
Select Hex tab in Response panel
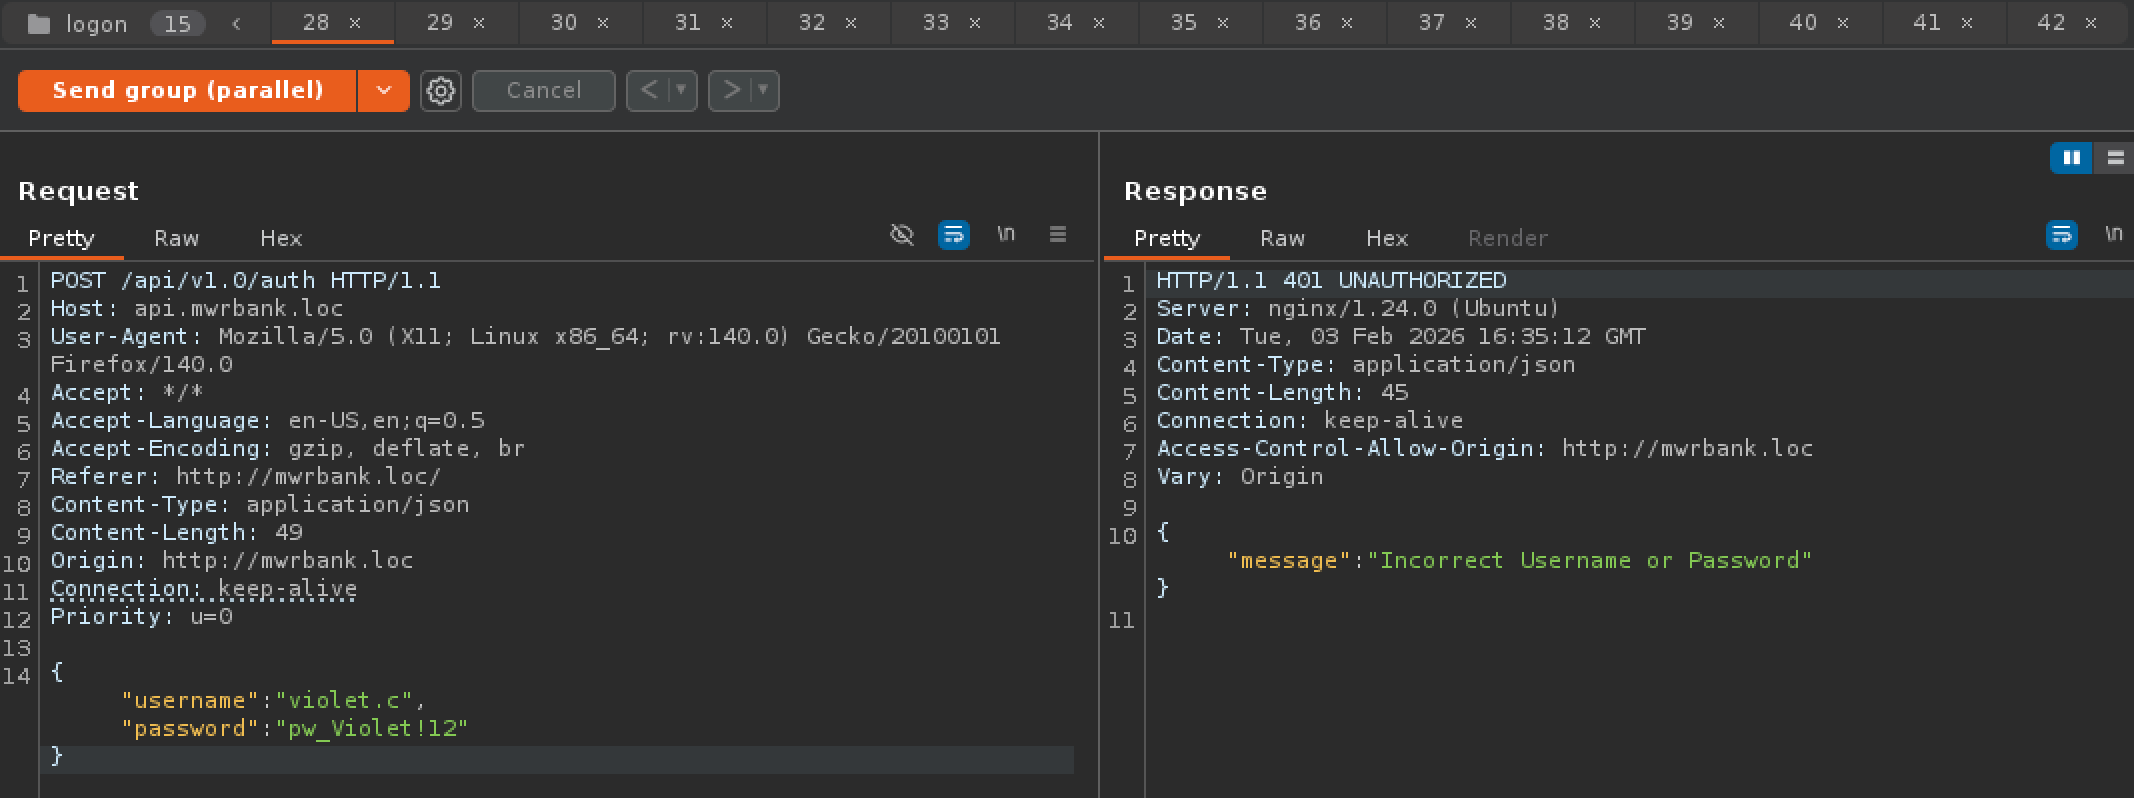1386,238
